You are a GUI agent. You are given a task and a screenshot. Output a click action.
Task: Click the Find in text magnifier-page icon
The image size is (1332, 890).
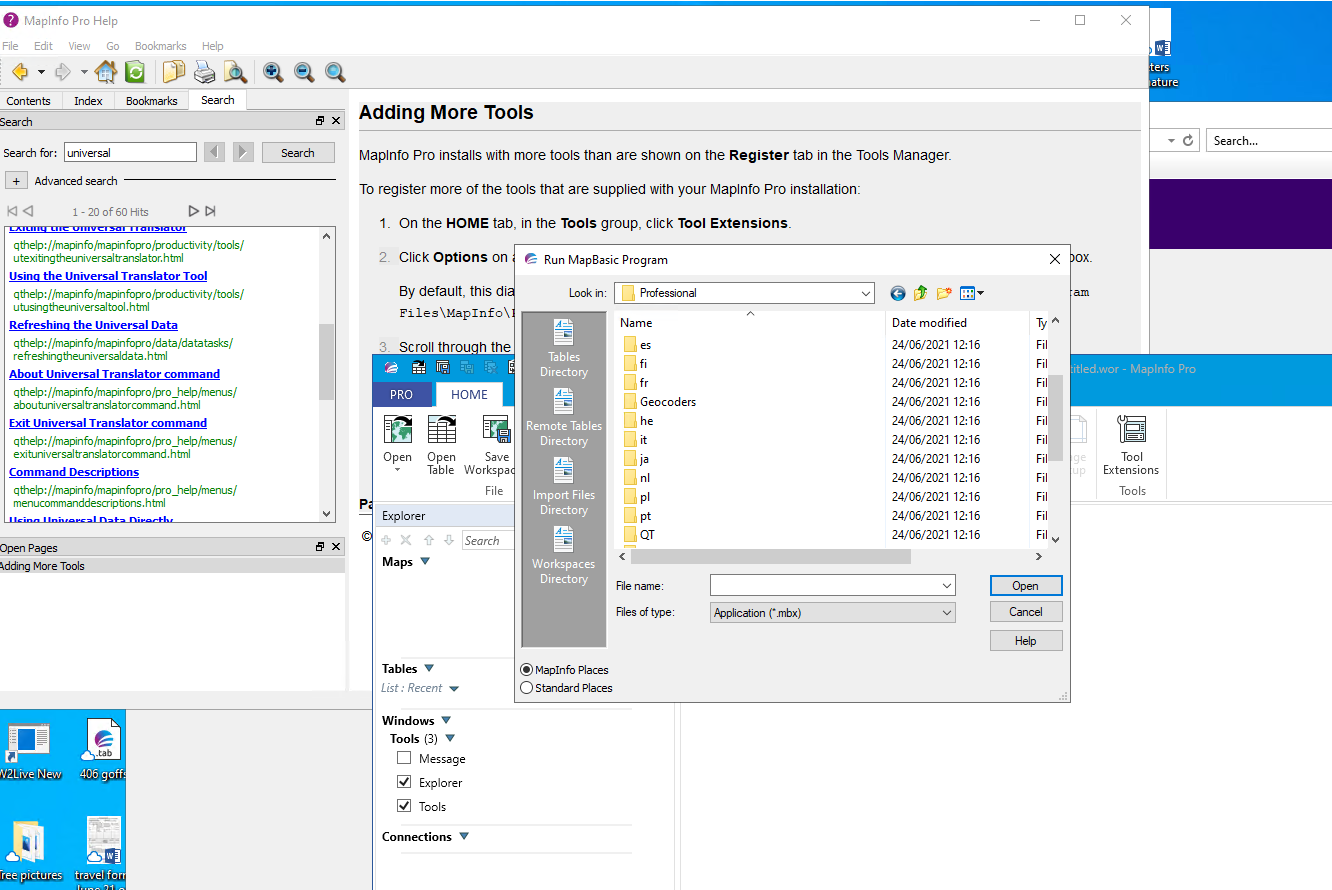tap(235, 72)
